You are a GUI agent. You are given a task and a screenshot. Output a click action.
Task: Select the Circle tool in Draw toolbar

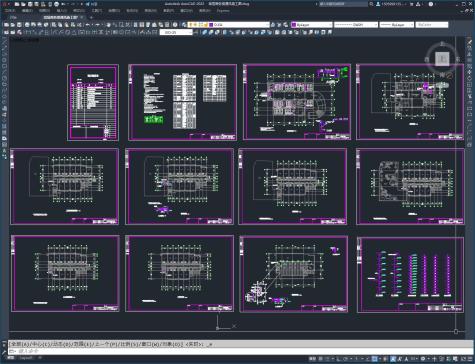pos(5,78)
